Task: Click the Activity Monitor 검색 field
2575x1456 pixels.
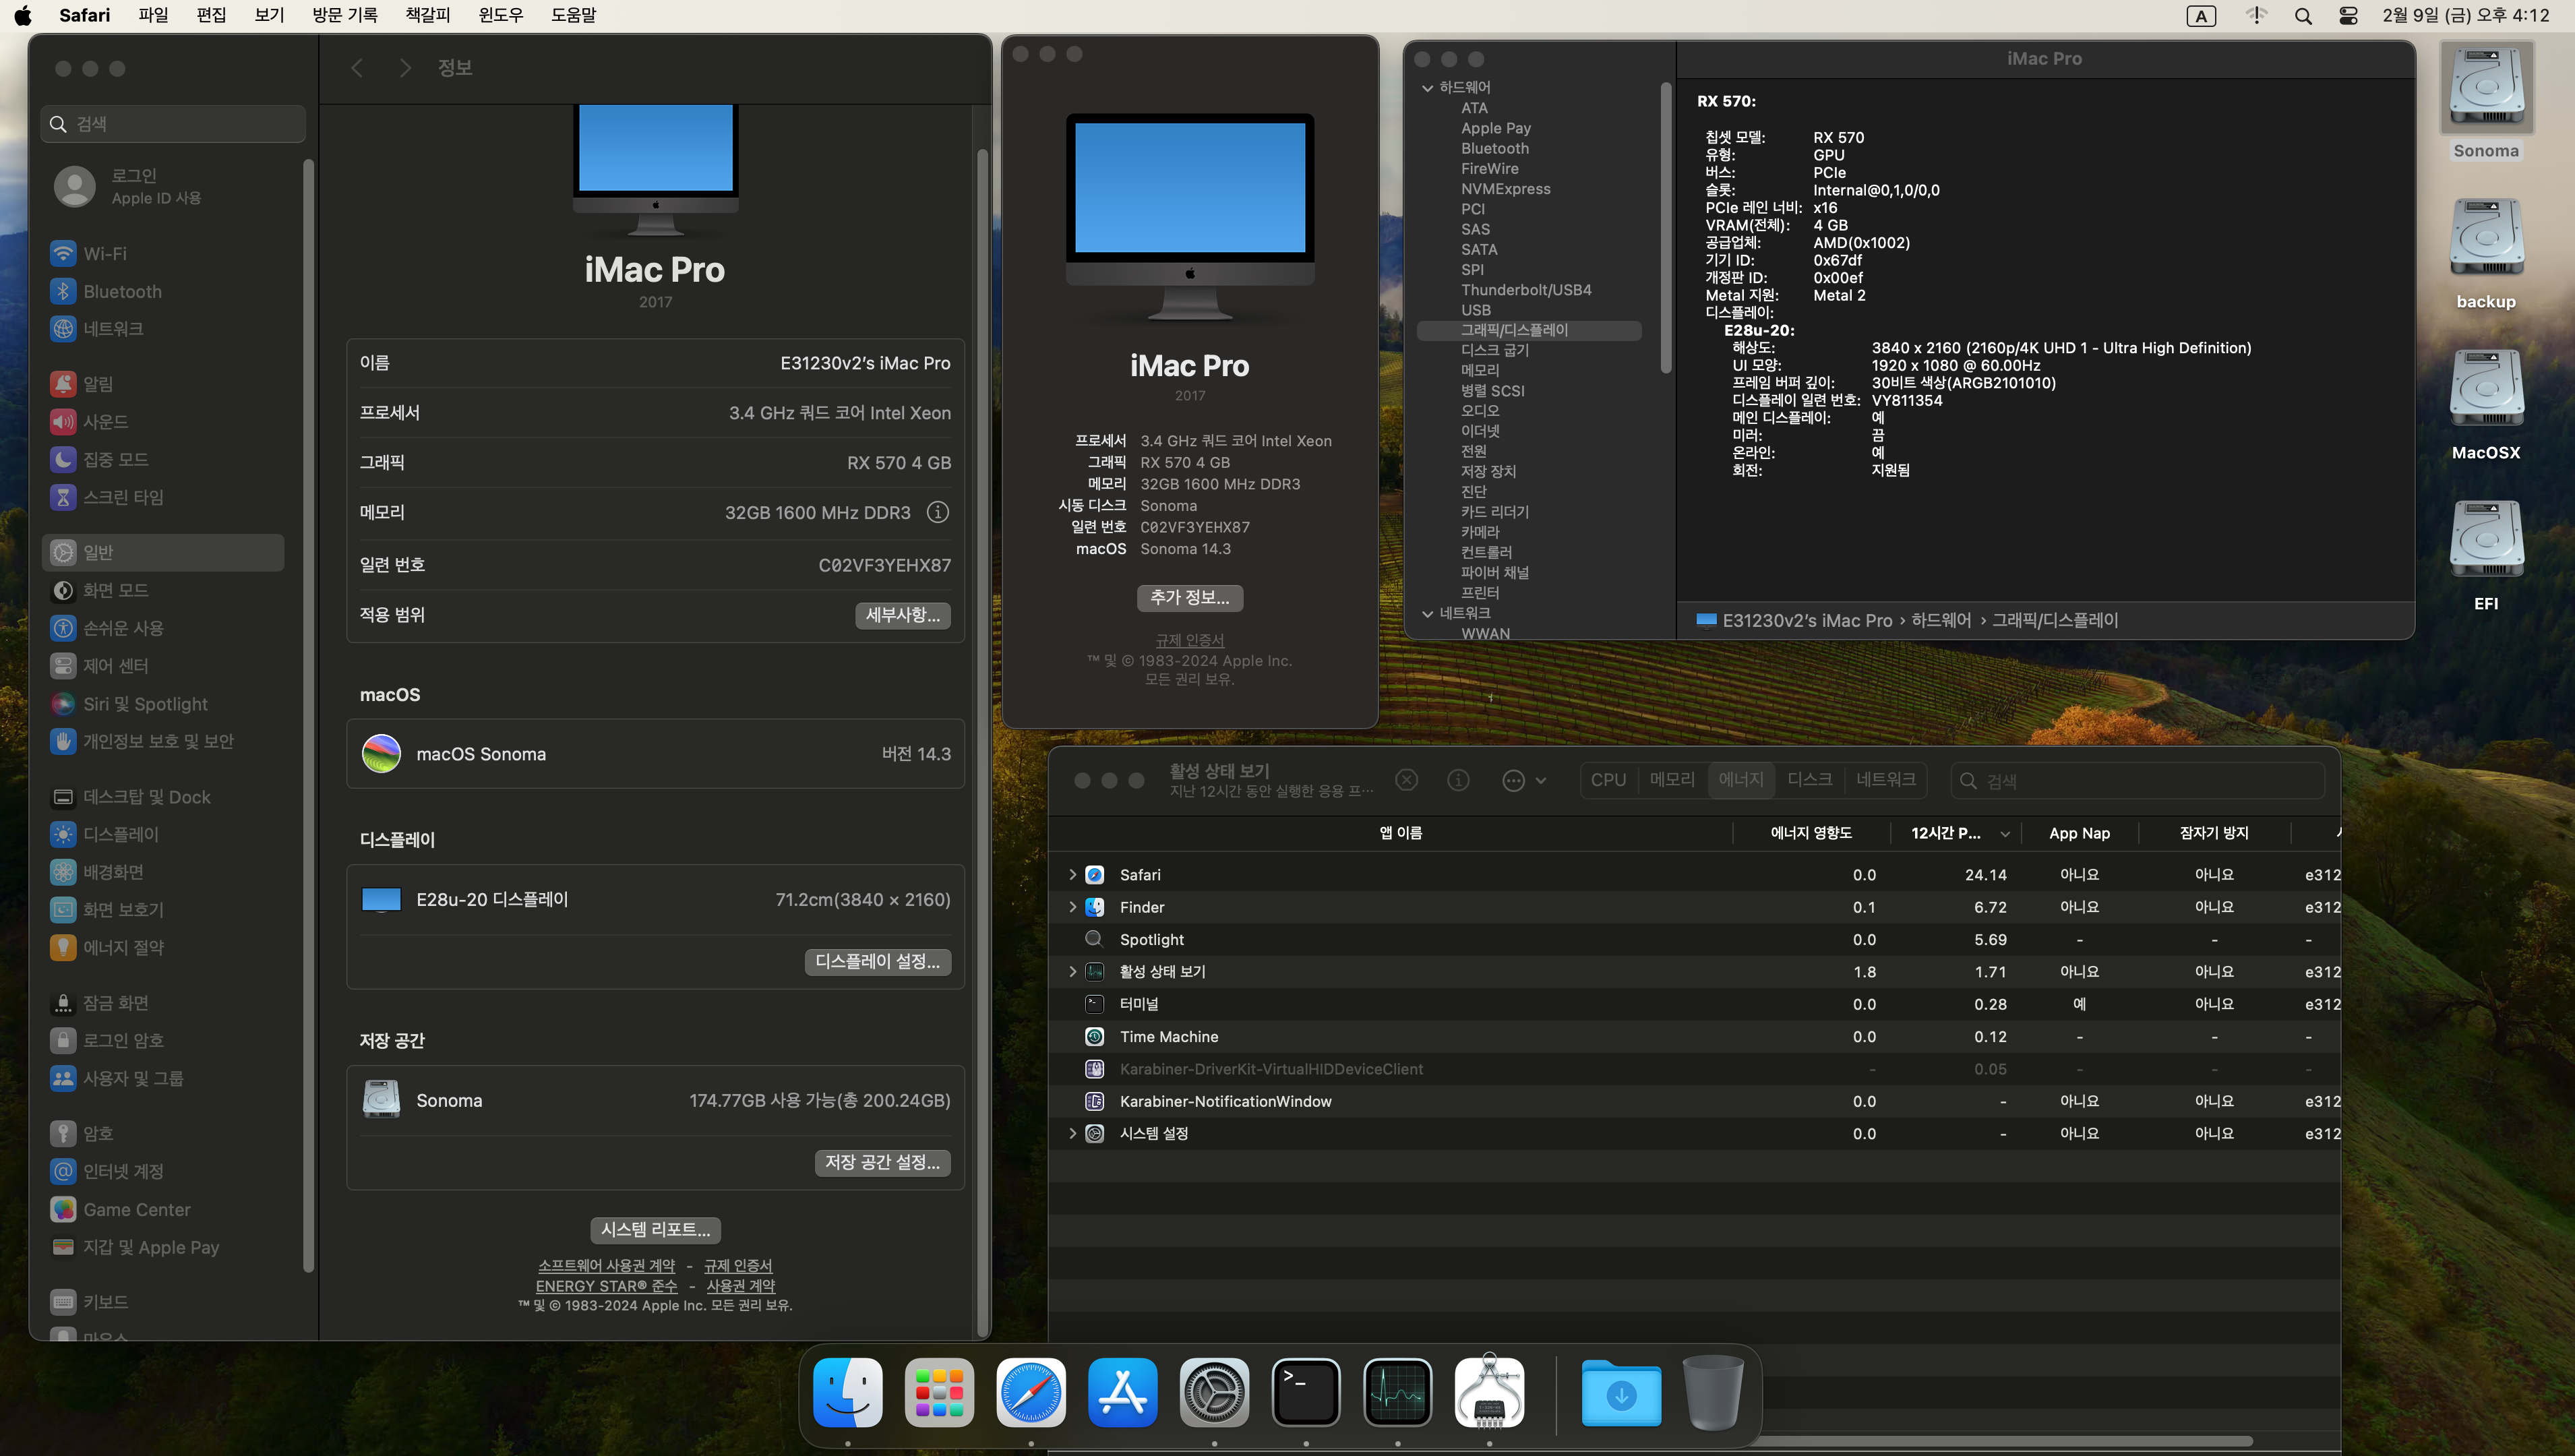Action: (2137, 781)
